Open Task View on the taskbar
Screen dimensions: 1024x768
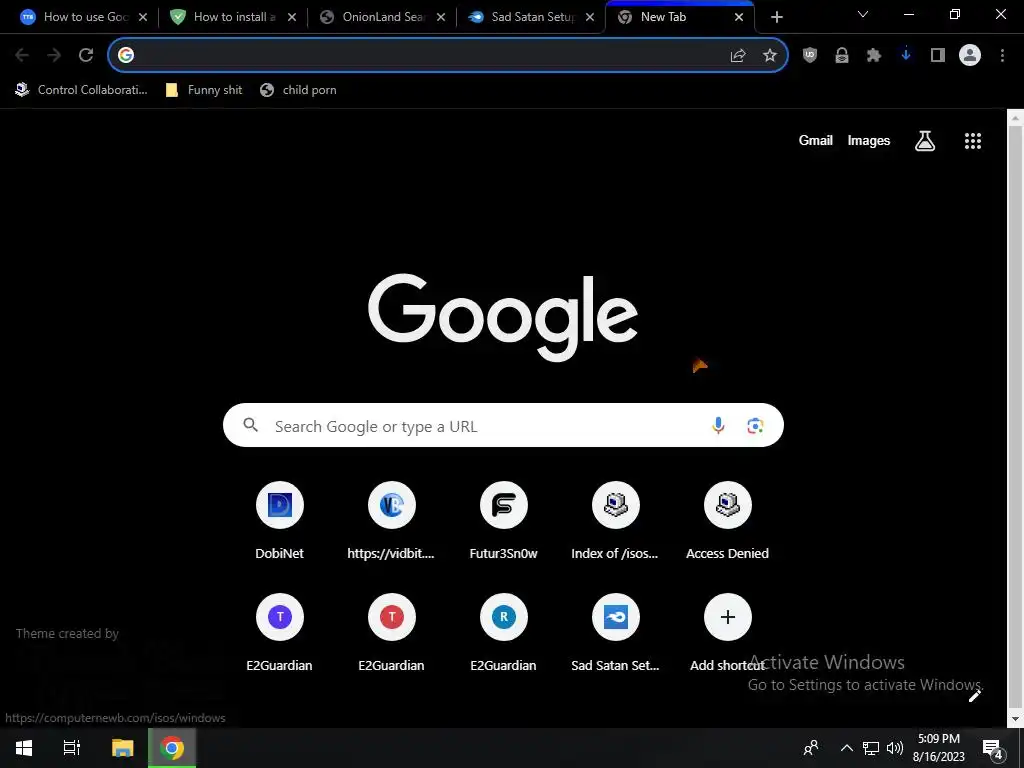click(72, 748)
